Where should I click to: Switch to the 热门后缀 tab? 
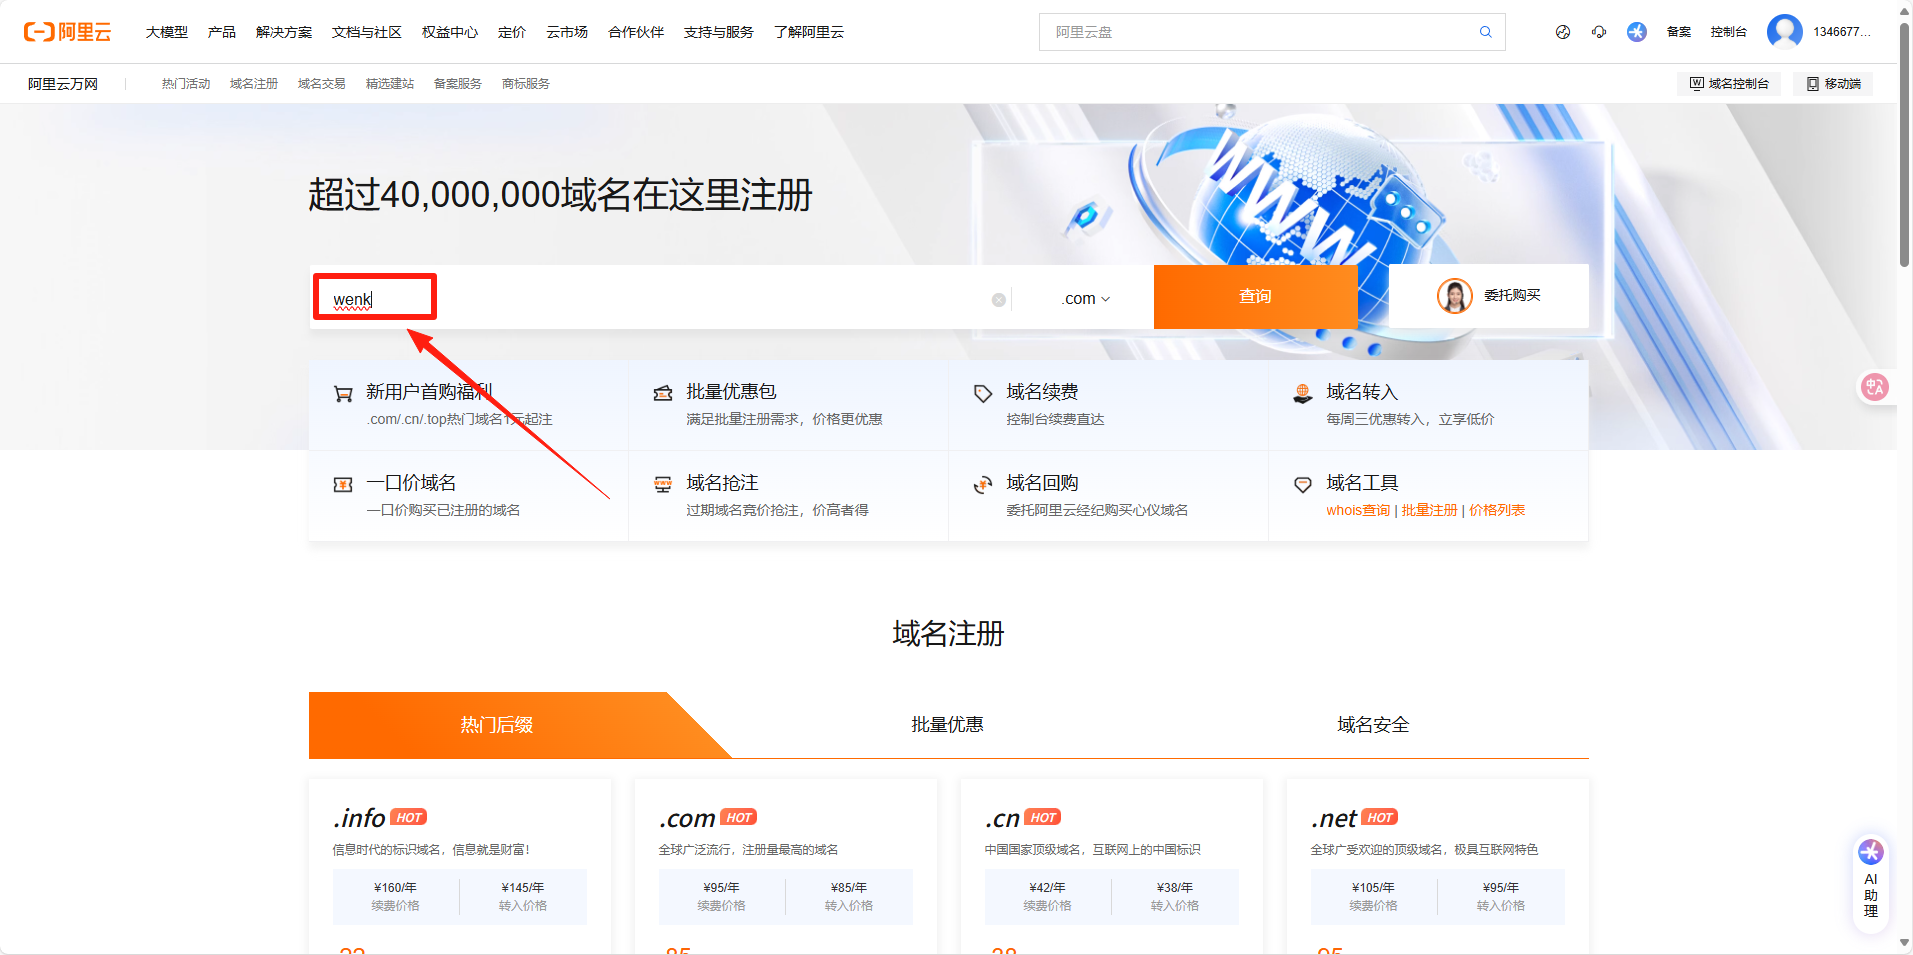[497, 725]
